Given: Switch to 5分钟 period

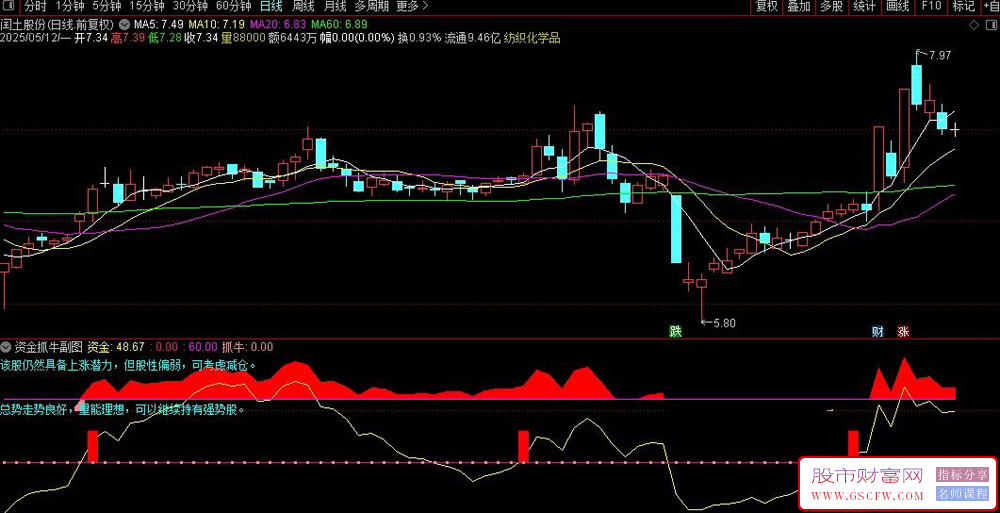Looking at the screenshot, I should pyautogui.click(x=107, y=6).
